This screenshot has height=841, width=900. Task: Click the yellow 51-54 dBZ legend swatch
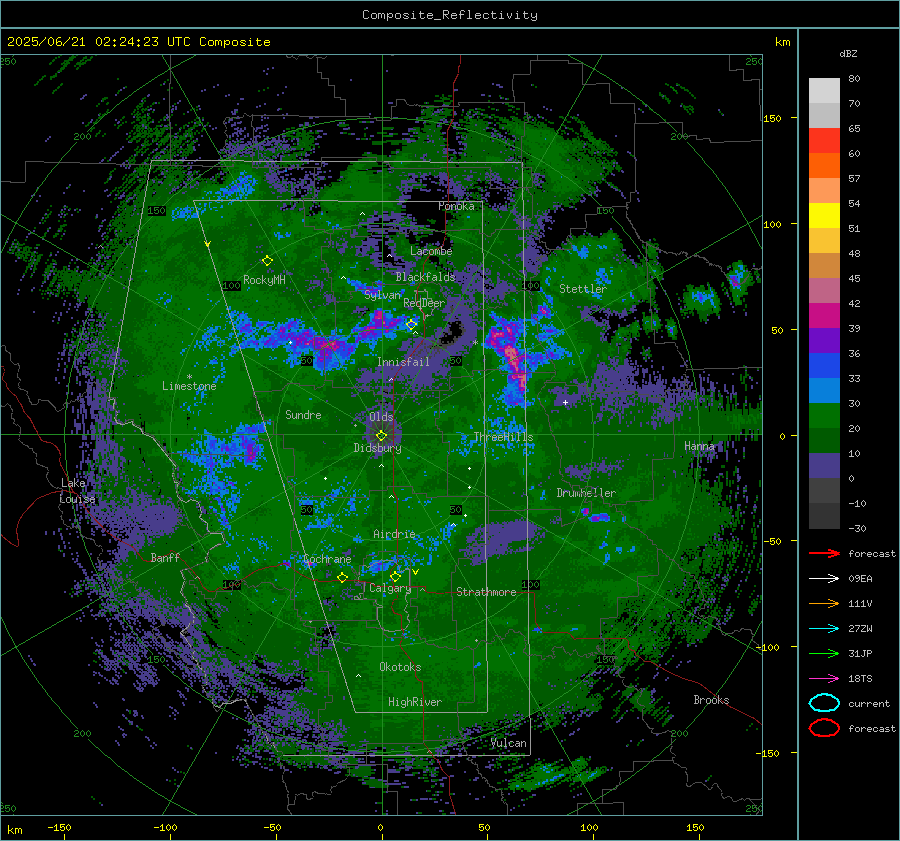824,216
